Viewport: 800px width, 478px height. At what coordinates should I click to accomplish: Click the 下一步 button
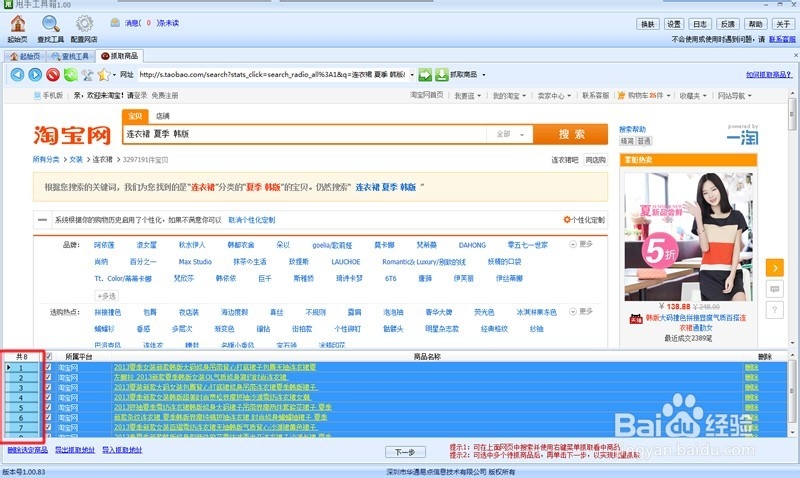[x=405, y=452]
